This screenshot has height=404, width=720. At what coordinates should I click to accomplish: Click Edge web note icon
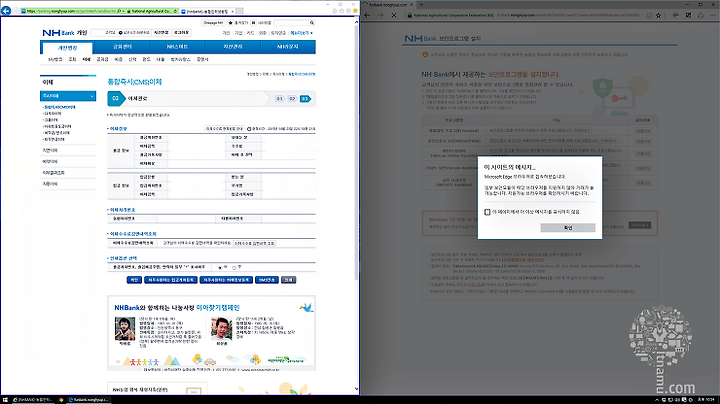click(x=688, y=15)
